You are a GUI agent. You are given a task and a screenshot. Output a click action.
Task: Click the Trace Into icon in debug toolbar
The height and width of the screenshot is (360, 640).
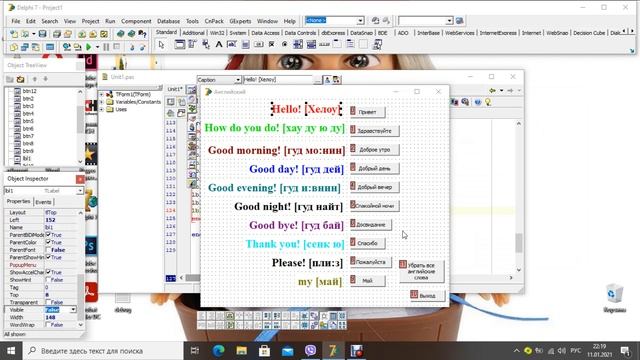(x=132, y=47)
